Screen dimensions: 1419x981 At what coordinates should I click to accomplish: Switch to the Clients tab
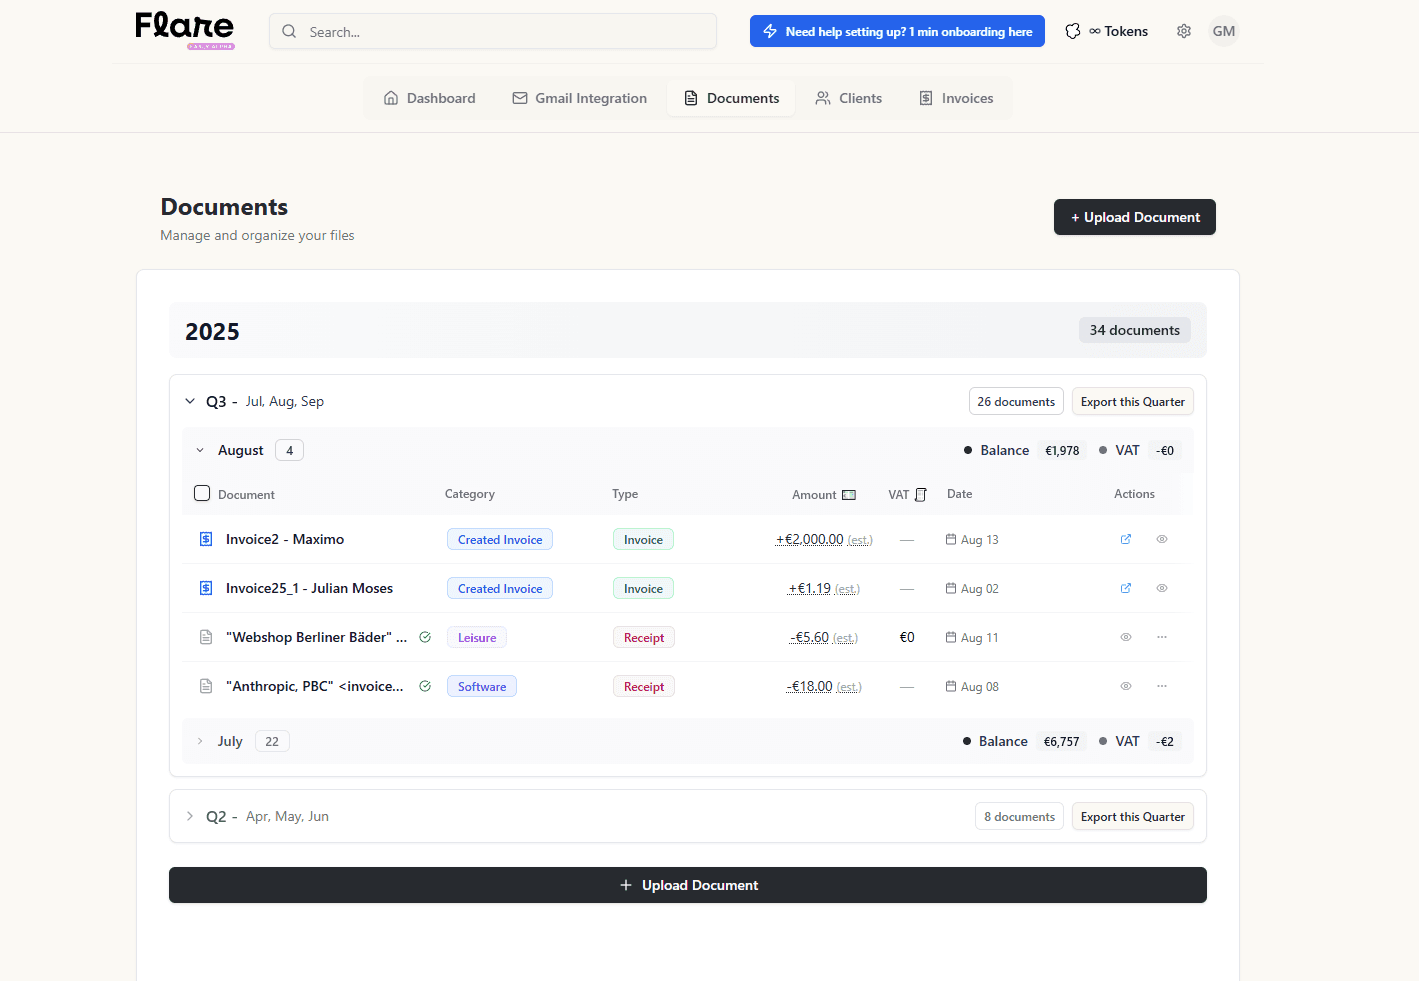848,97
